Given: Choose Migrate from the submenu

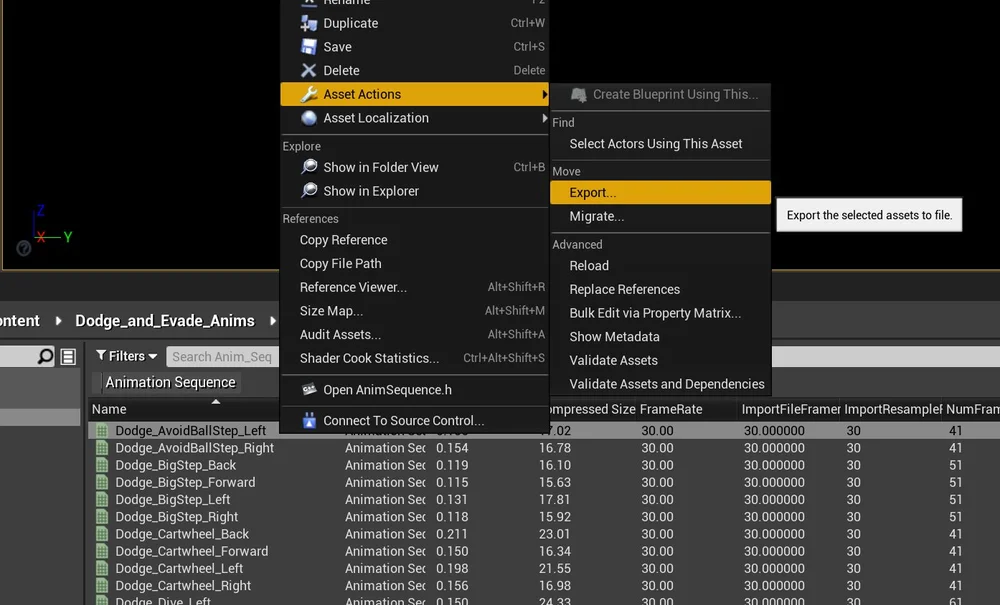Looking at the screenshot, I should pos(597,216).
